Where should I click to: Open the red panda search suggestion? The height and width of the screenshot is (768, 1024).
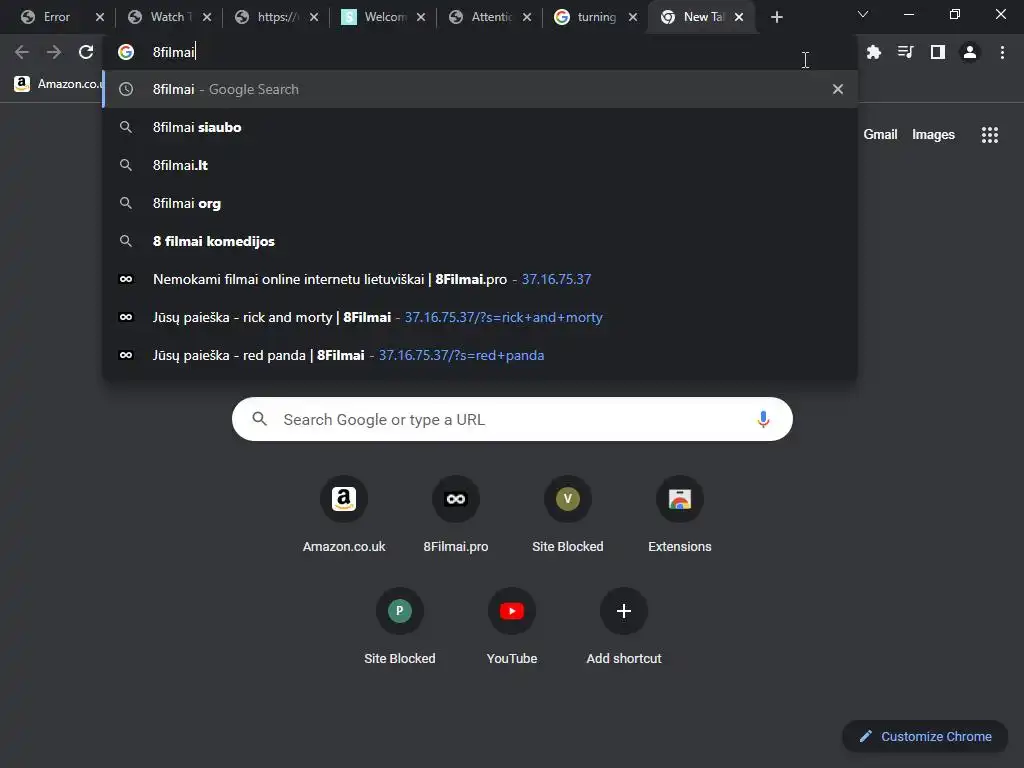click(480, 355)
